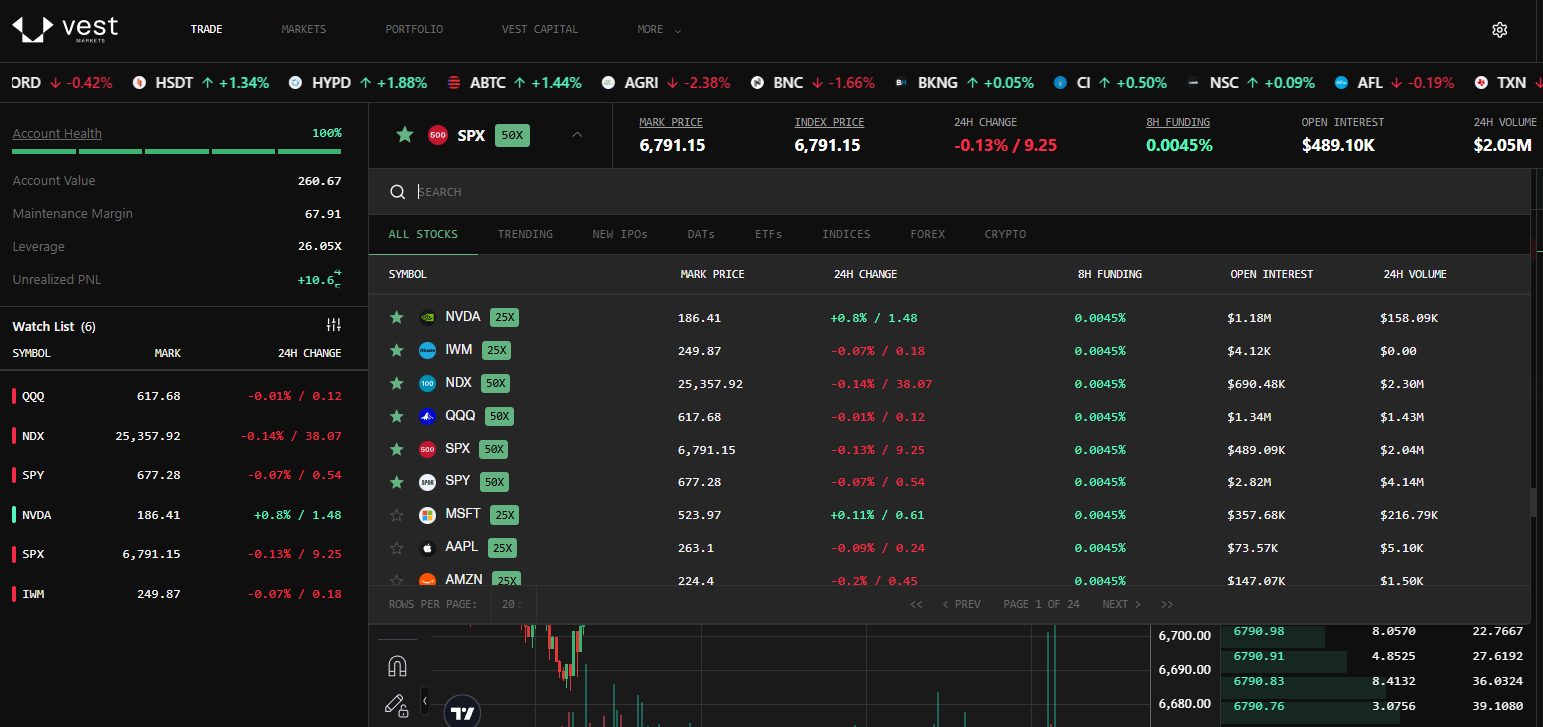1543x727 pixels.
Task: Click the MSFT logo icon in the list
Action: (427, 515)
